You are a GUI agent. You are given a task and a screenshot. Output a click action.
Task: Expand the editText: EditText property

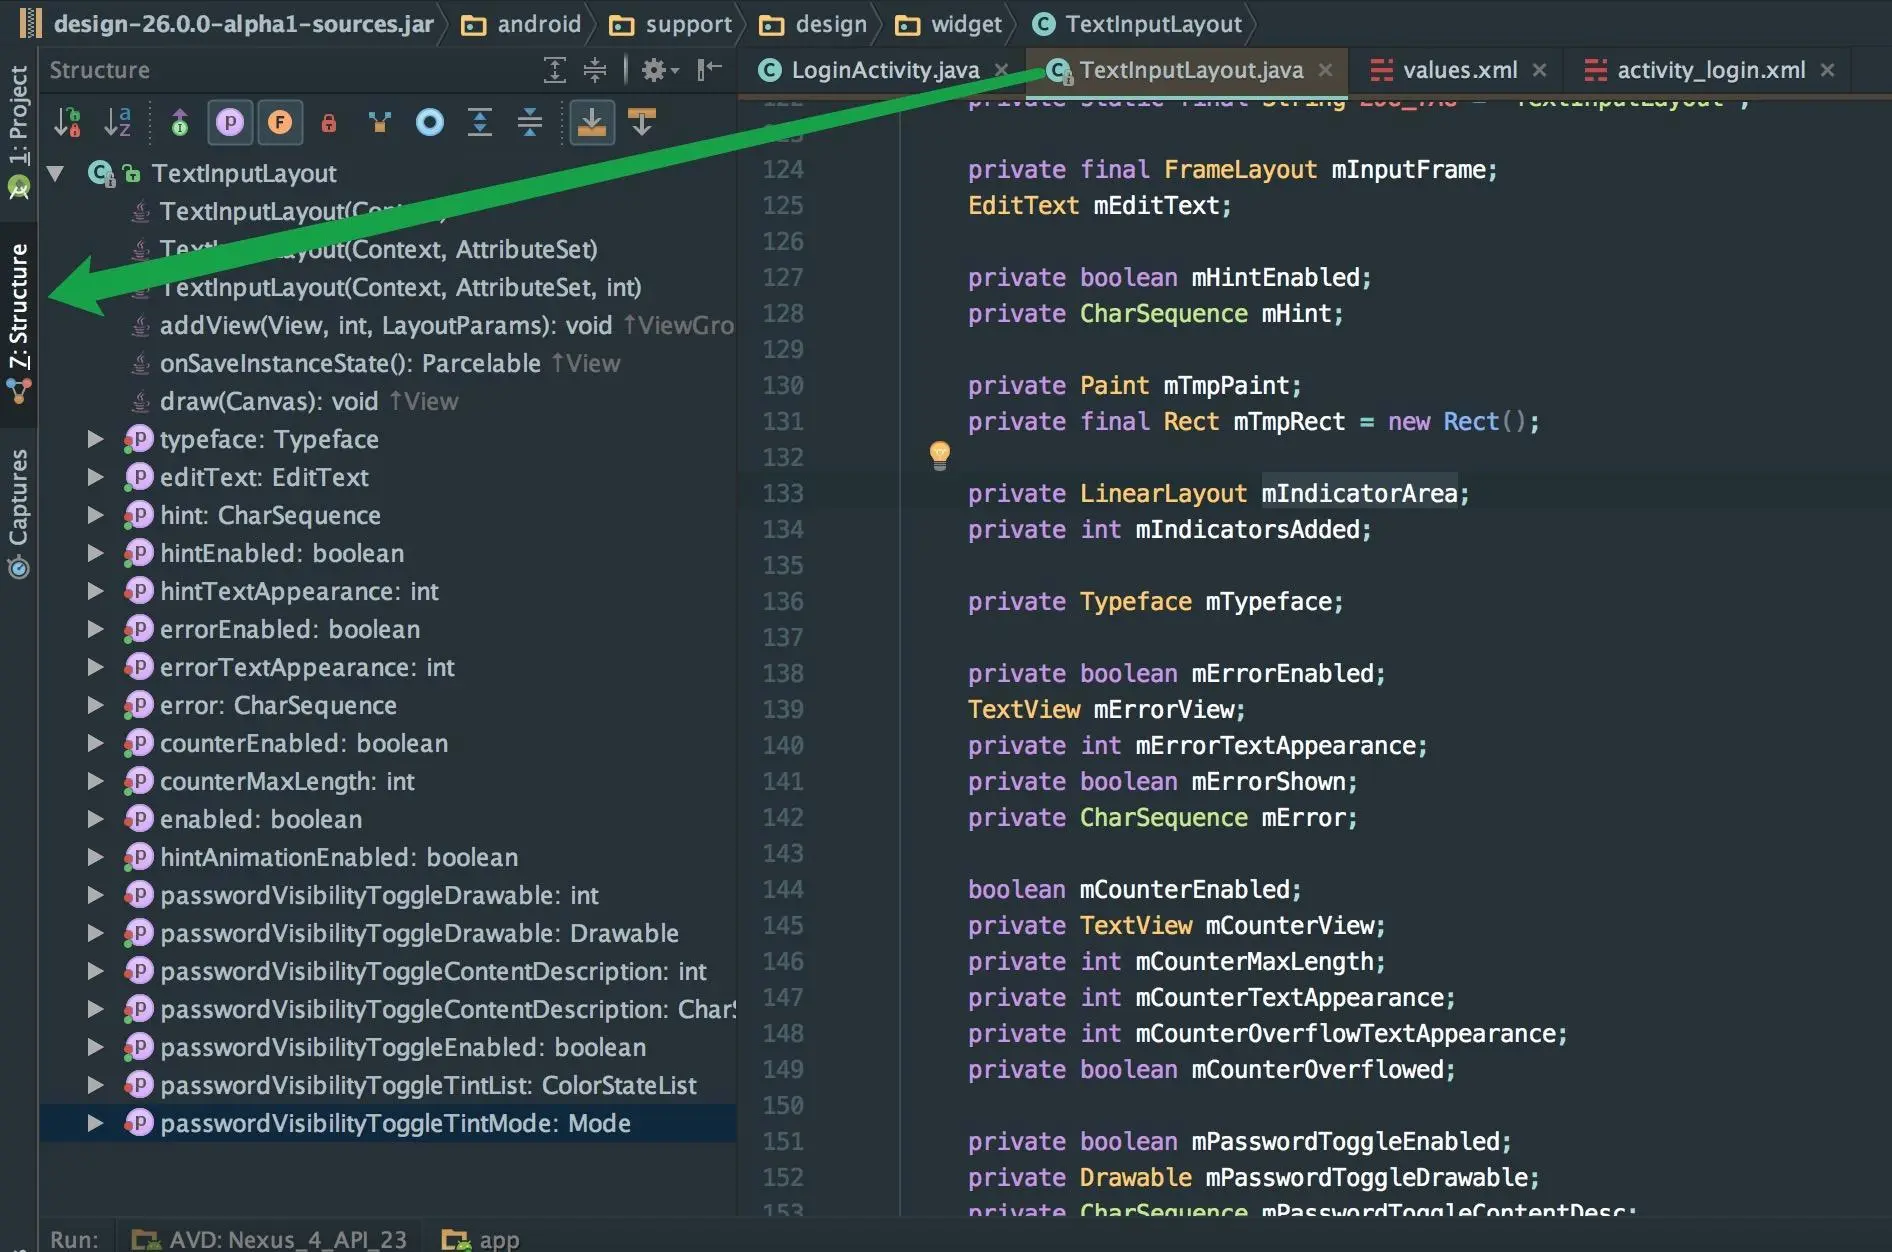(x=96, y=477)
